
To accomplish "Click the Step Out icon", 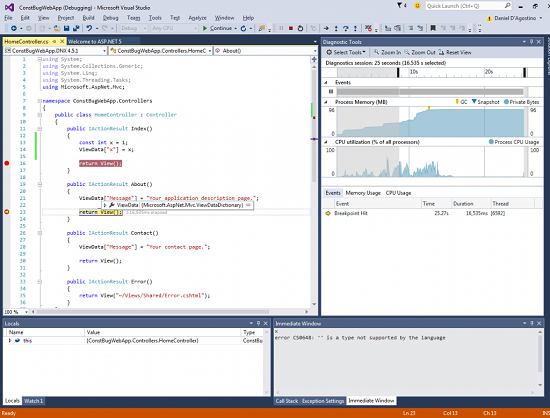I will pos(355,28).
